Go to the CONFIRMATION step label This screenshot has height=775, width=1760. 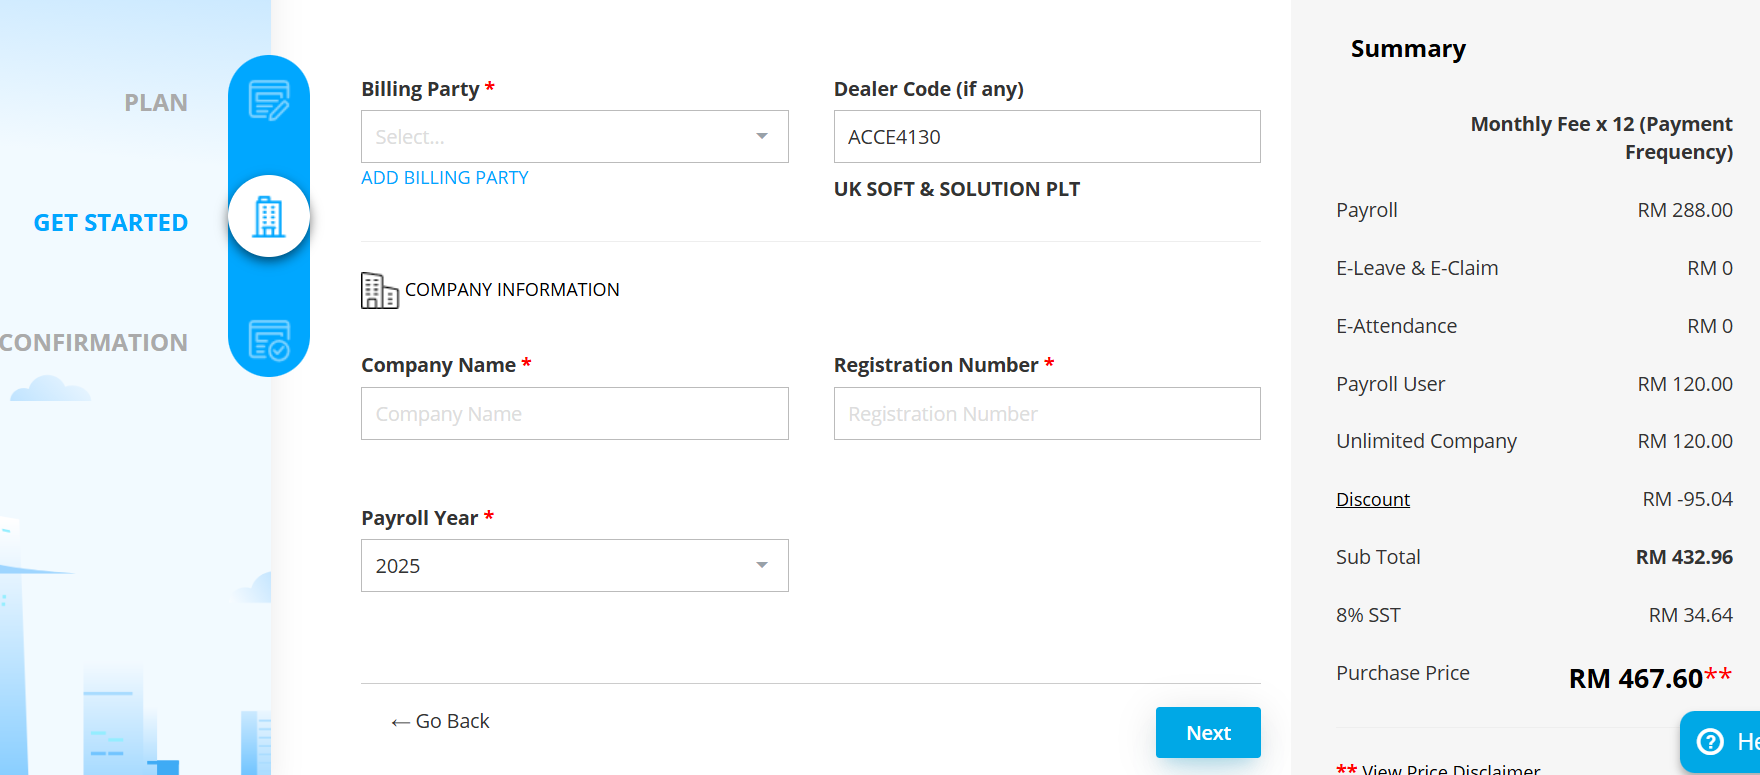(x=94, y=343)
